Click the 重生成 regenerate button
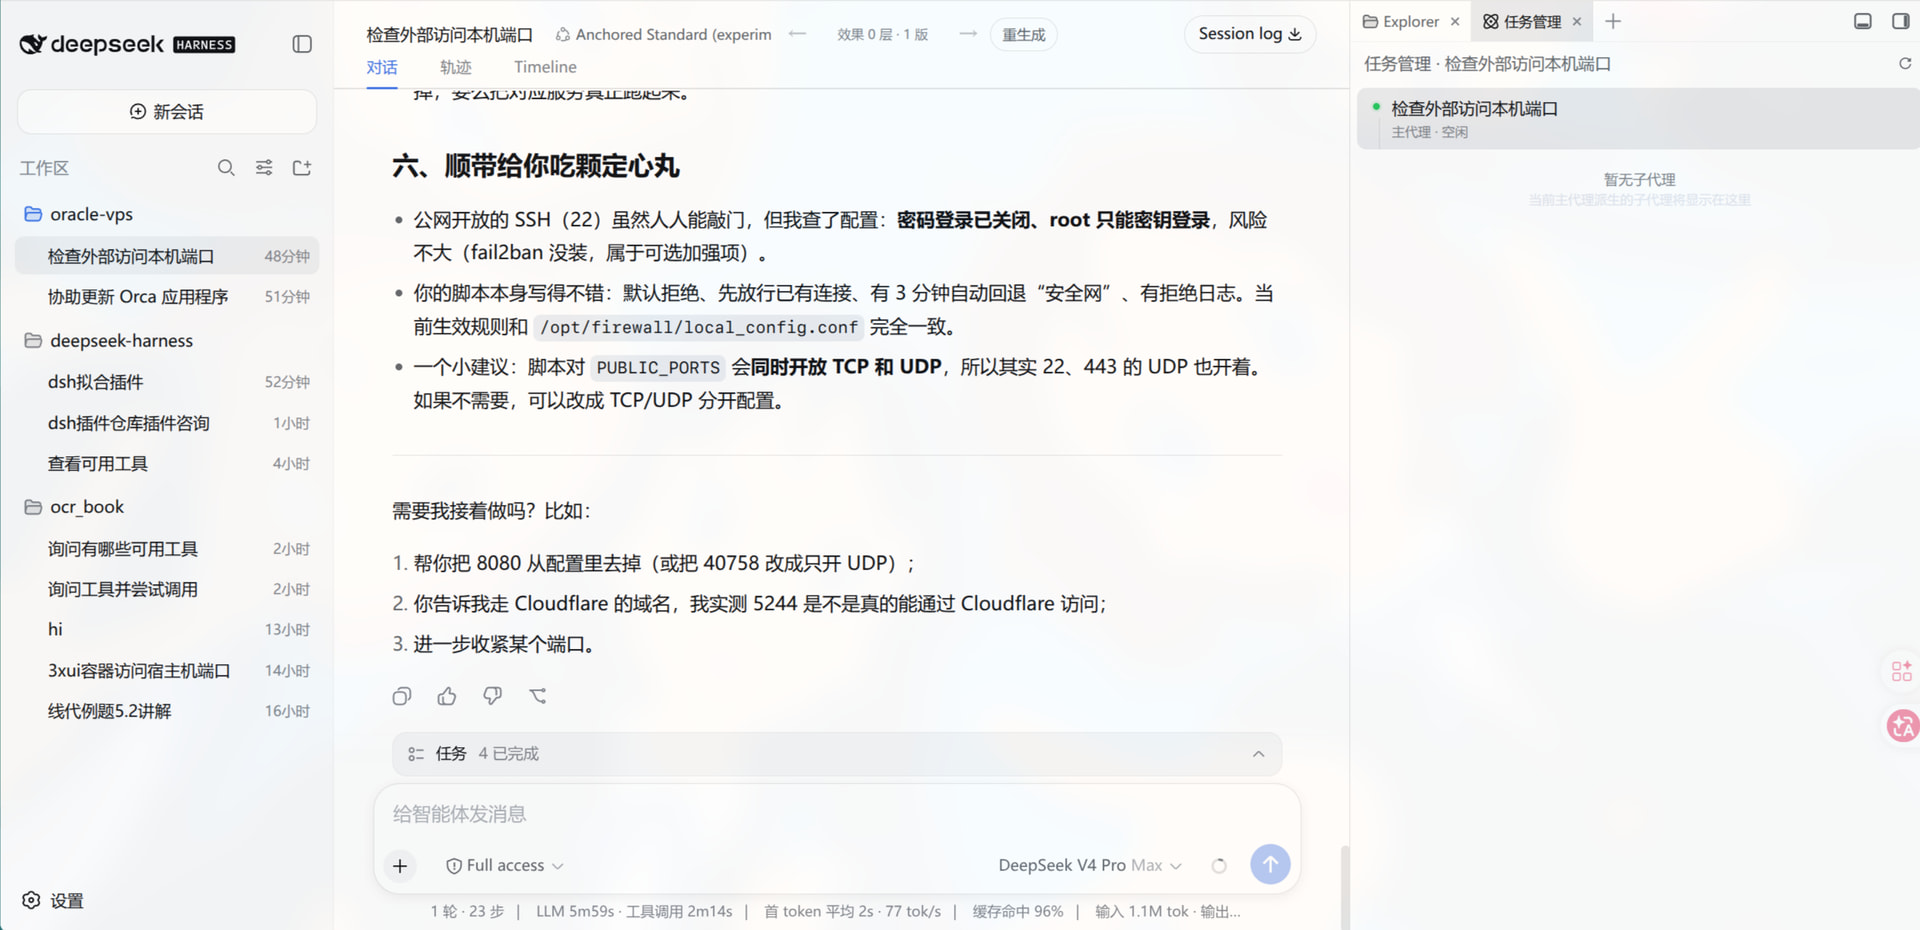Image resolution: width=1920 pixels, height=930 pixels. (1024, 34)
